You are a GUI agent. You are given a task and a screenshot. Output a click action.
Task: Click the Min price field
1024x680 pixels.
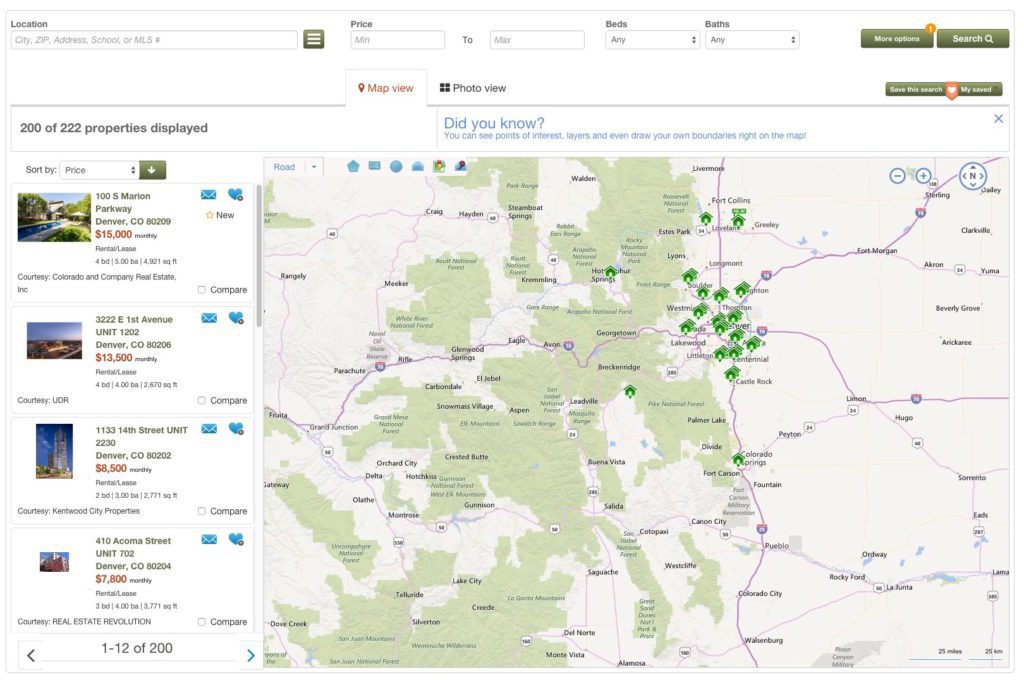coord(398,40)
